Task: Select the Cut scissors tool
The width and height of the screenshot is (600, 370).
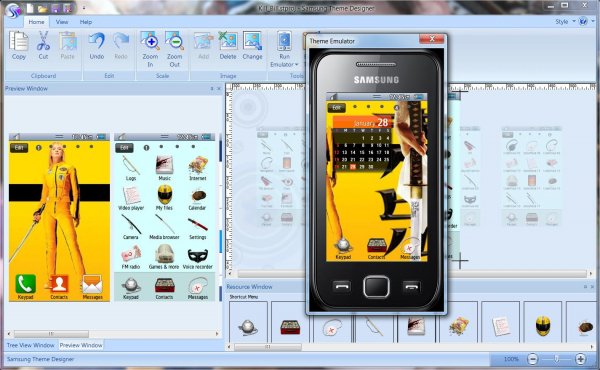Action: 43,46
